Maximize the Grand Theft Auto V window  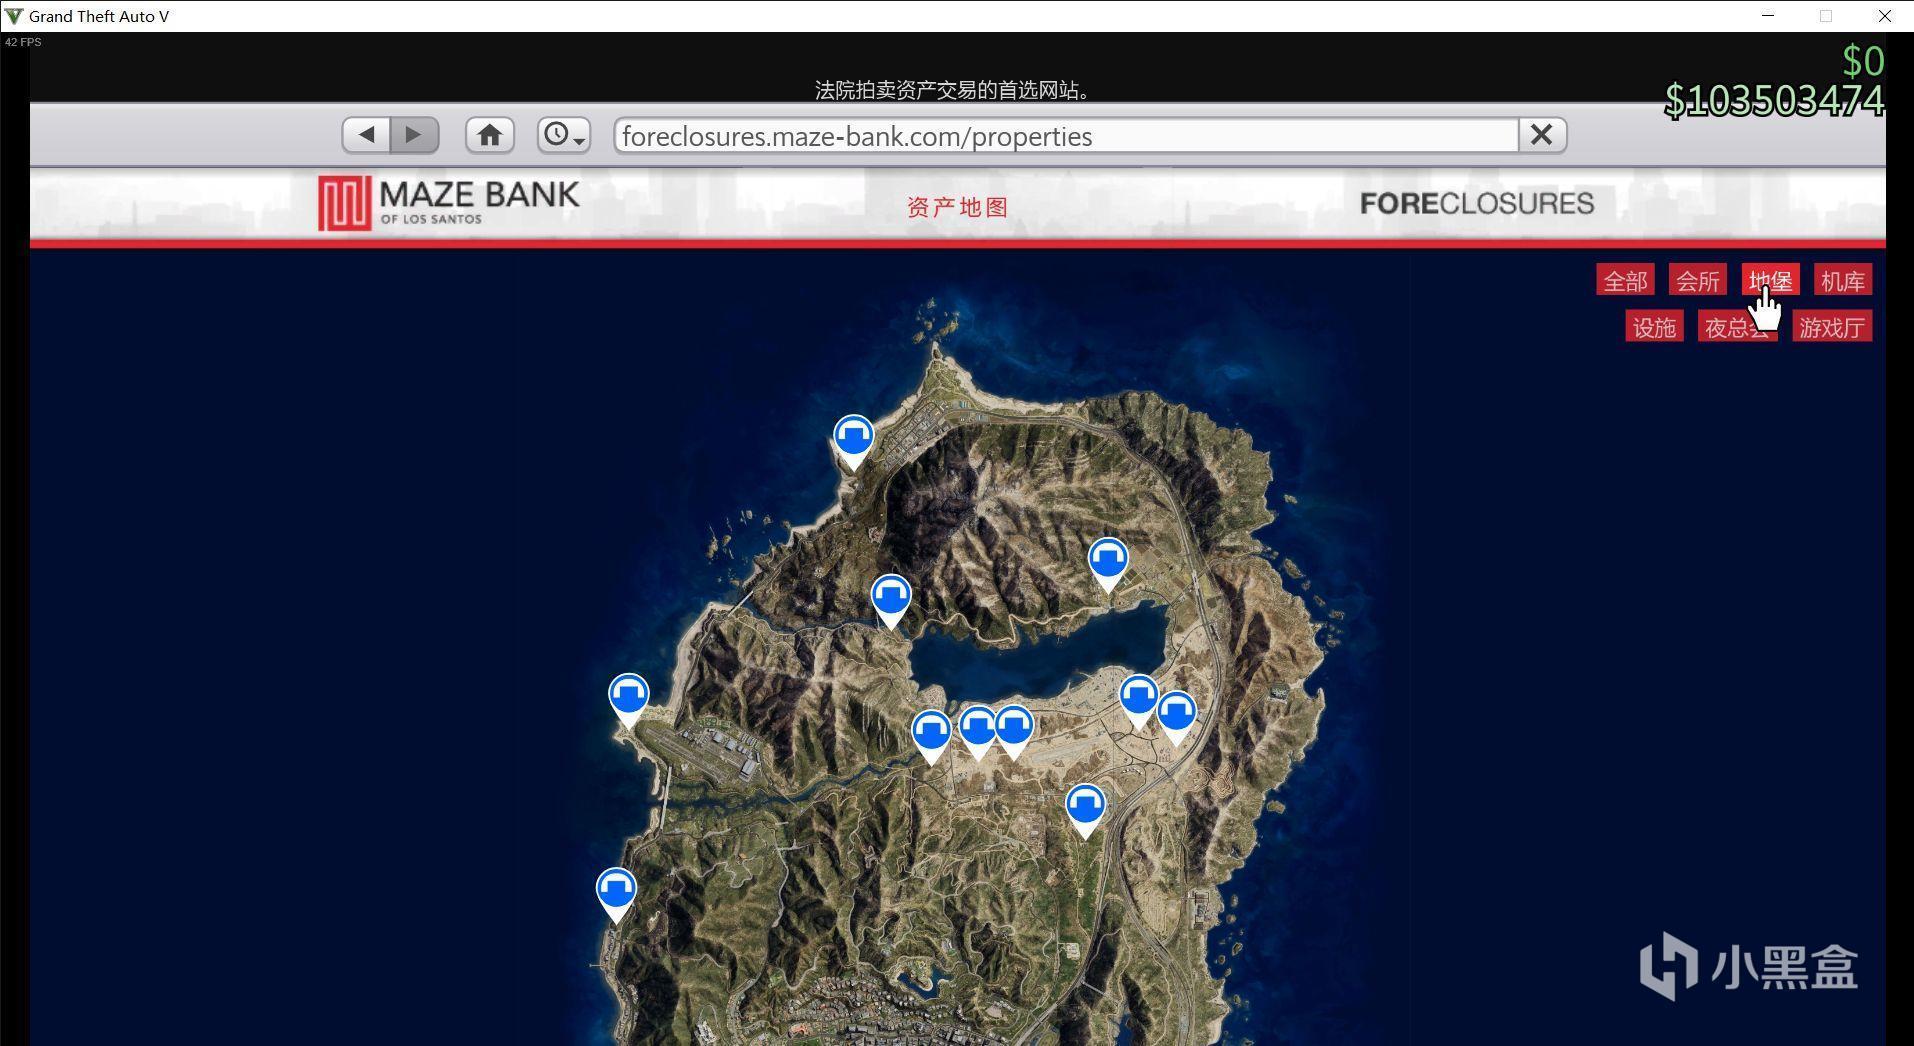click(1826, 16)
